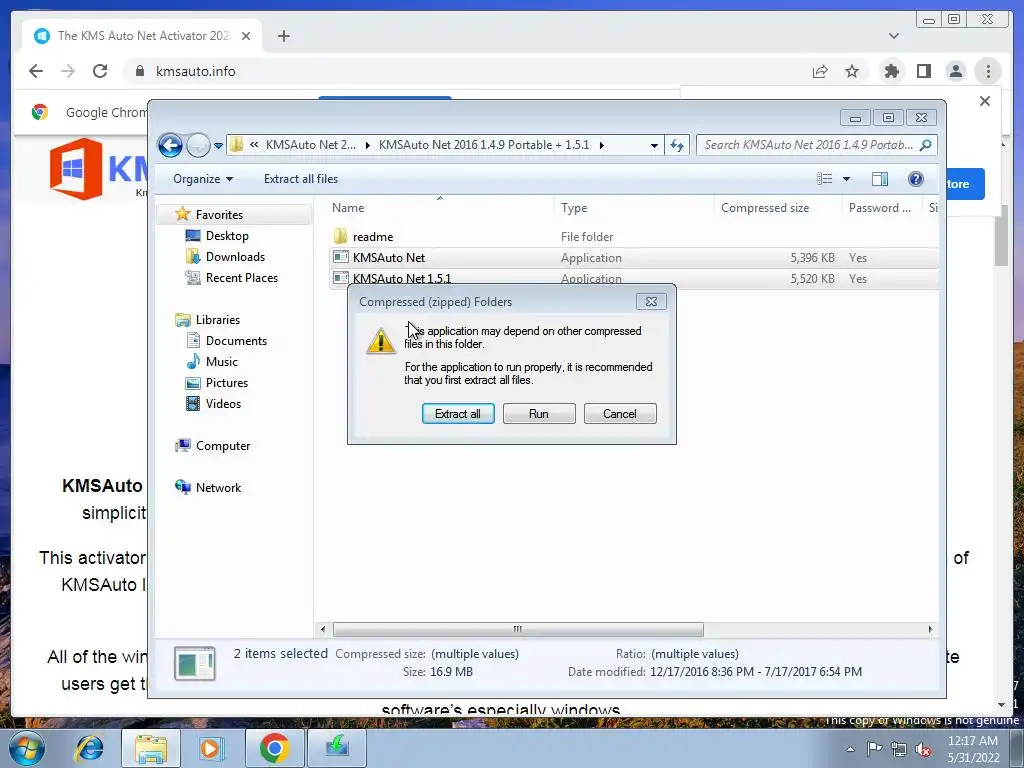Open Documents library

(x=236, y=340)
